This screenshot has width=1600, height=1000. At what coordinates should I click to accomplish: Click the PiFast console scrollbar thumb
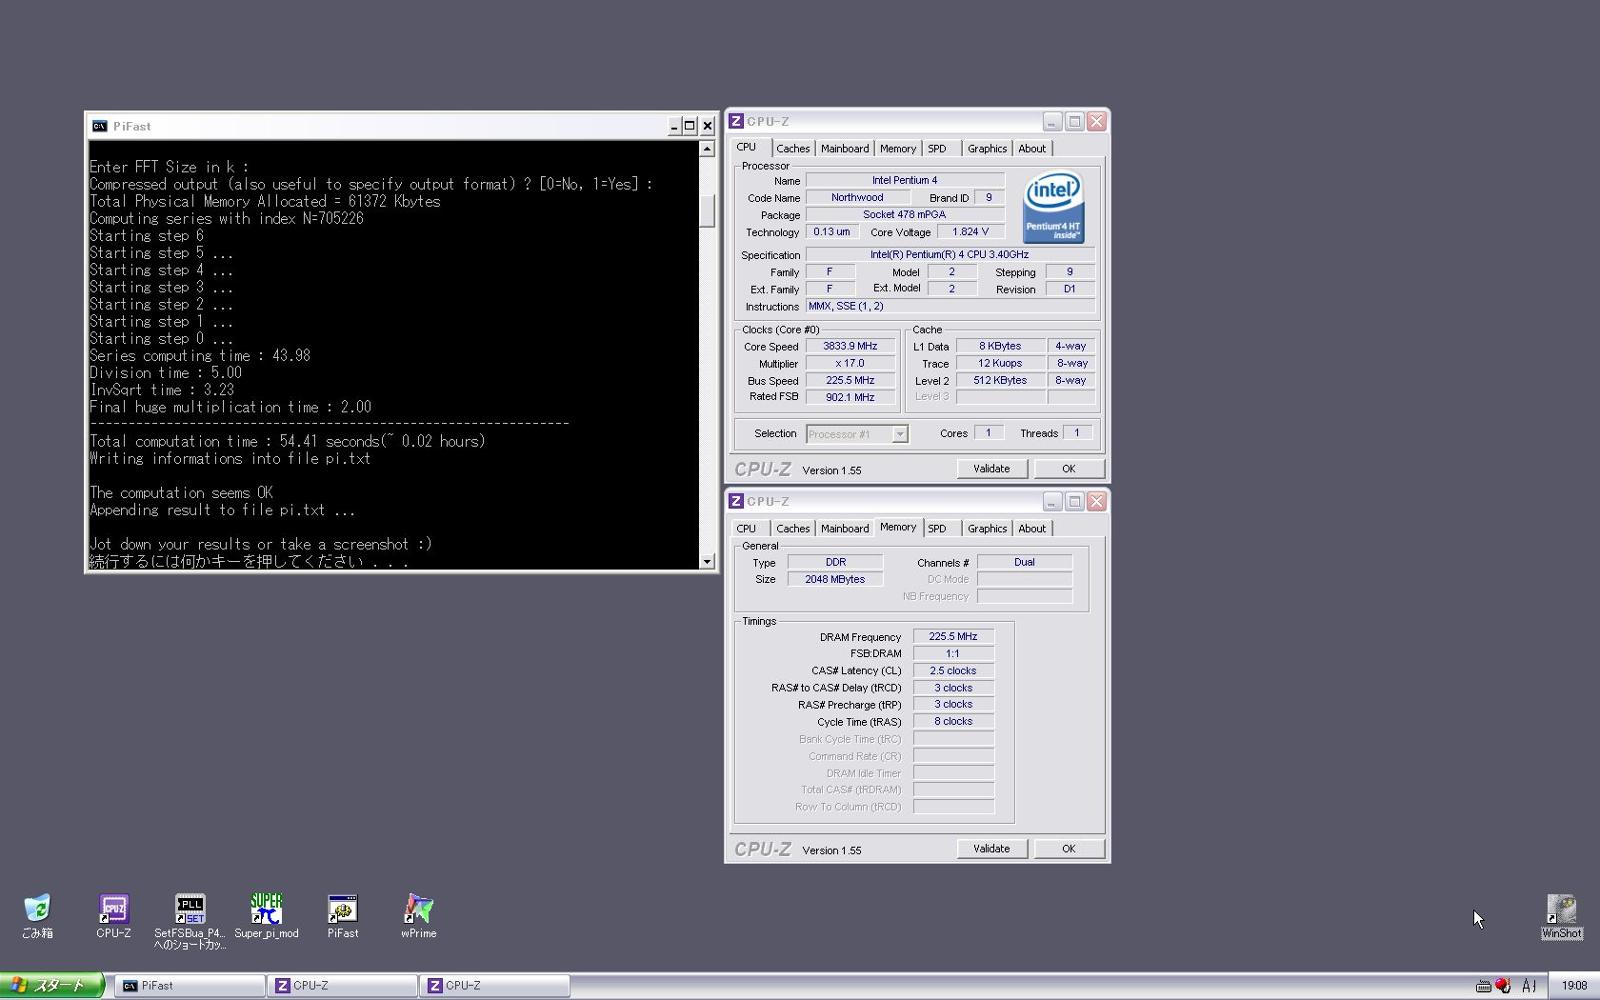click(x=707, y=210)
